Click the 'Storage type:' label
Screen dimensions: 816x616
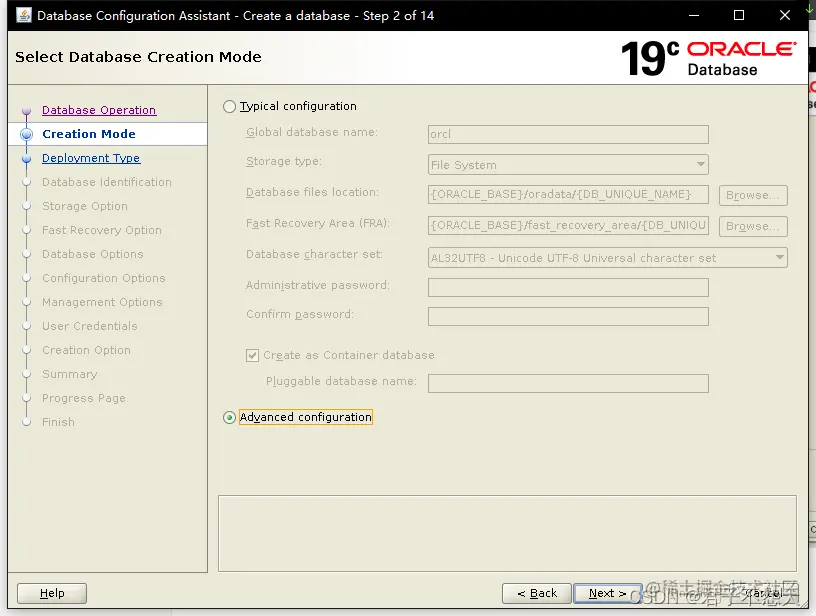pos(284,161)
